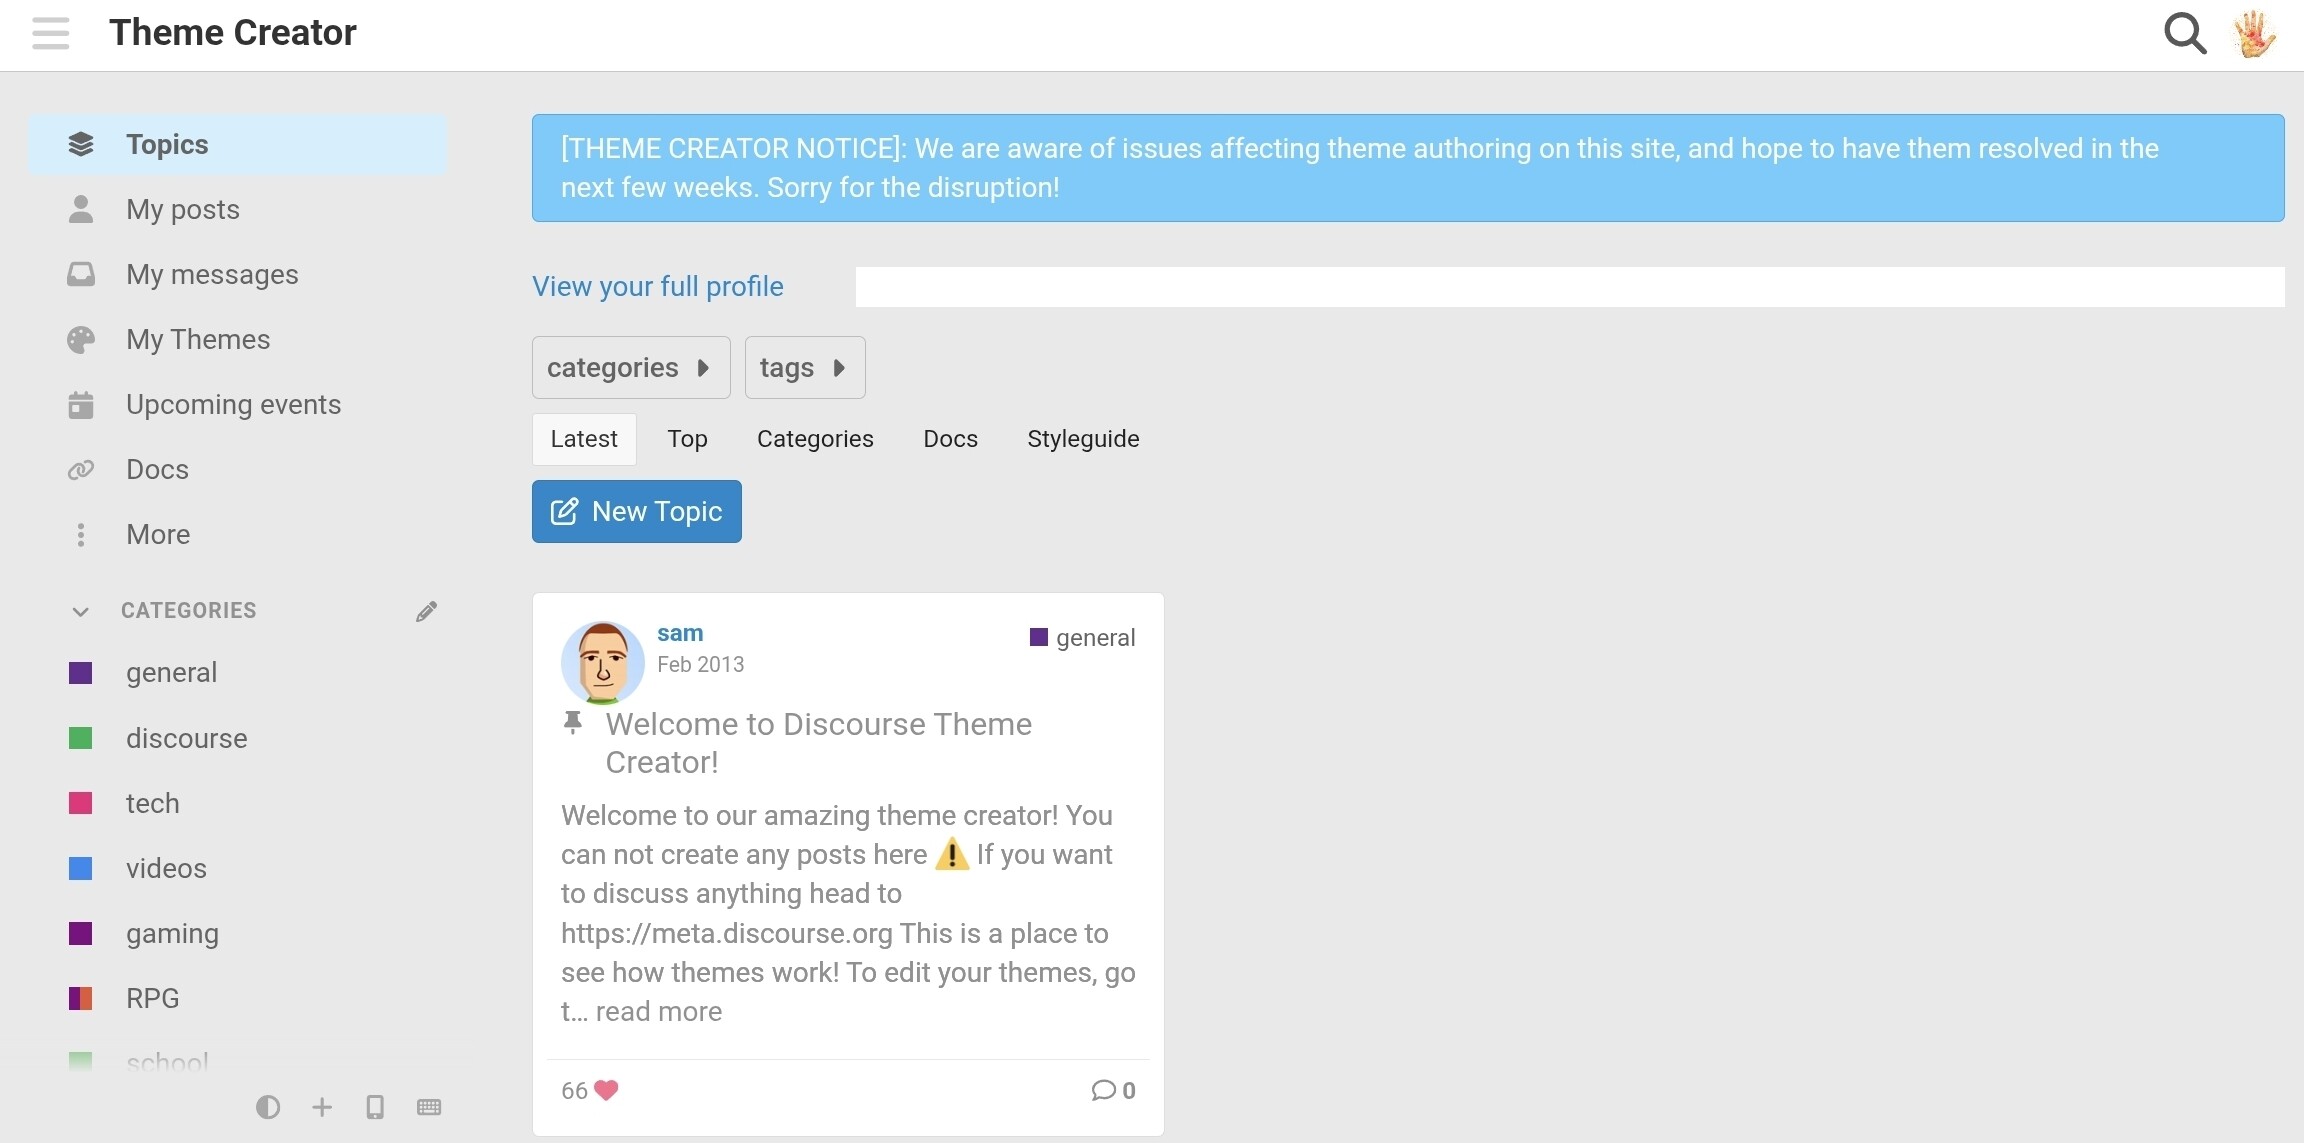Open View your full profile link
2304x1143 pixels.
pyautogui.click(x=657, y=287)
